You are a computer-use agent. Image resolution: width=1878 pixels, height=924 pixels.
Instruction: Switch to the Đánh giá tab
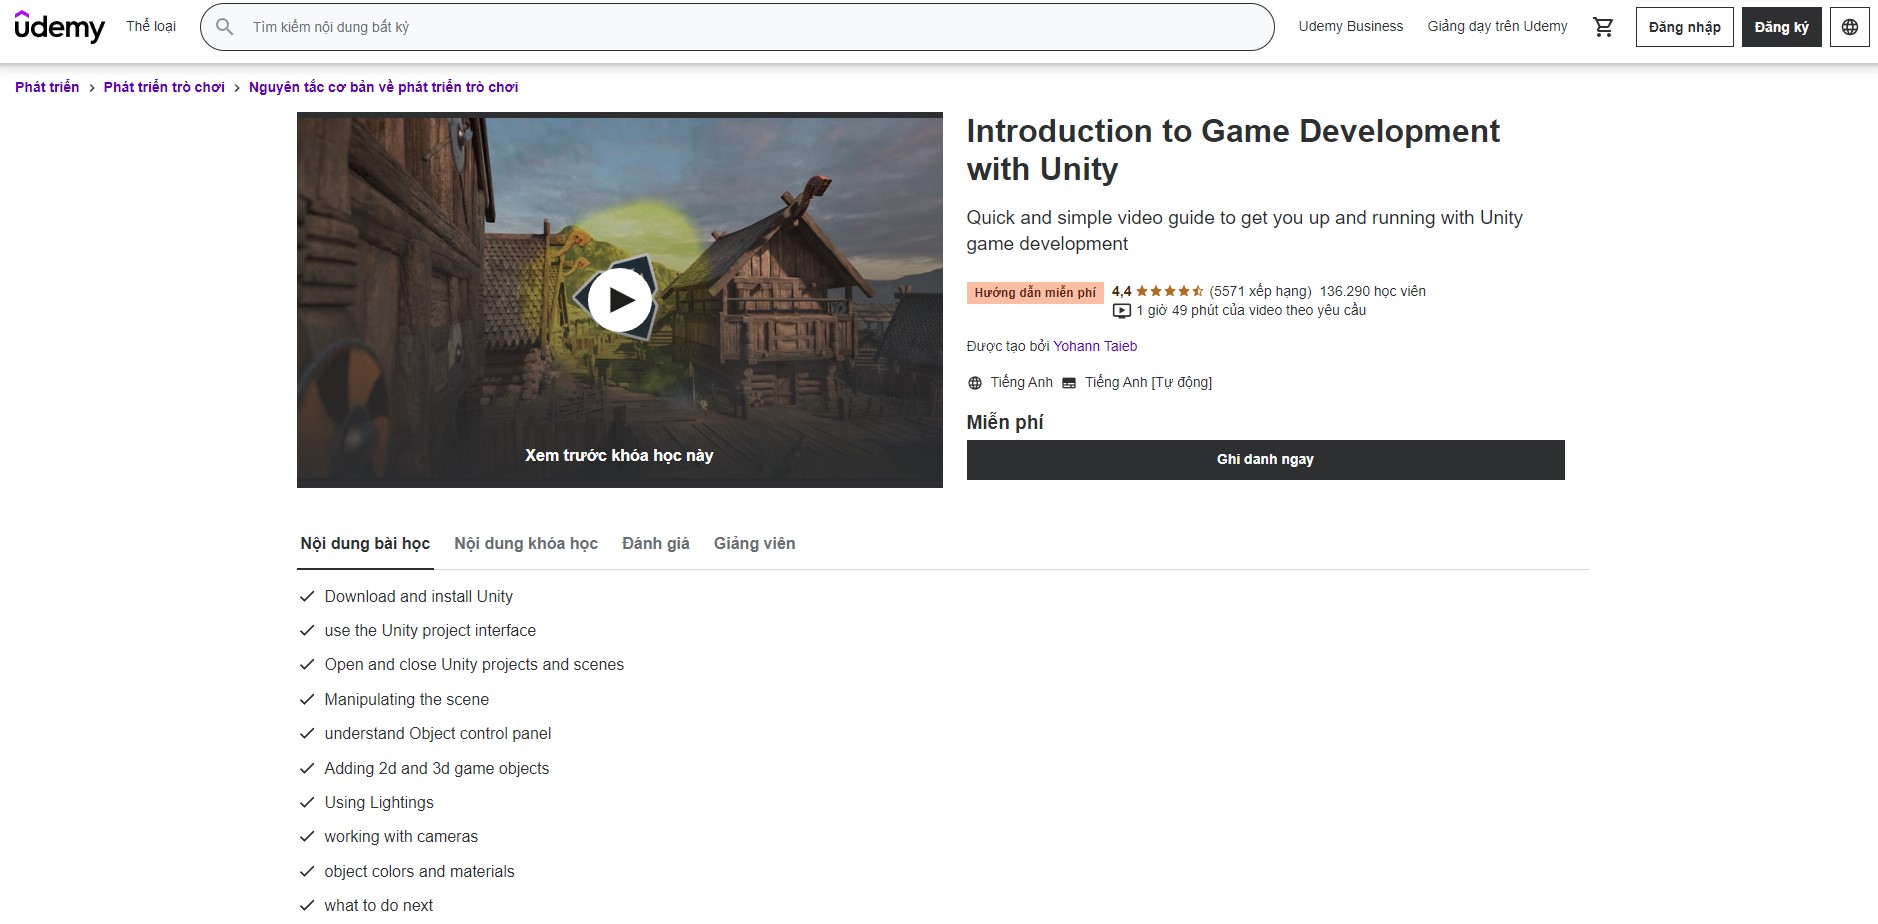(x=655, y=543)
